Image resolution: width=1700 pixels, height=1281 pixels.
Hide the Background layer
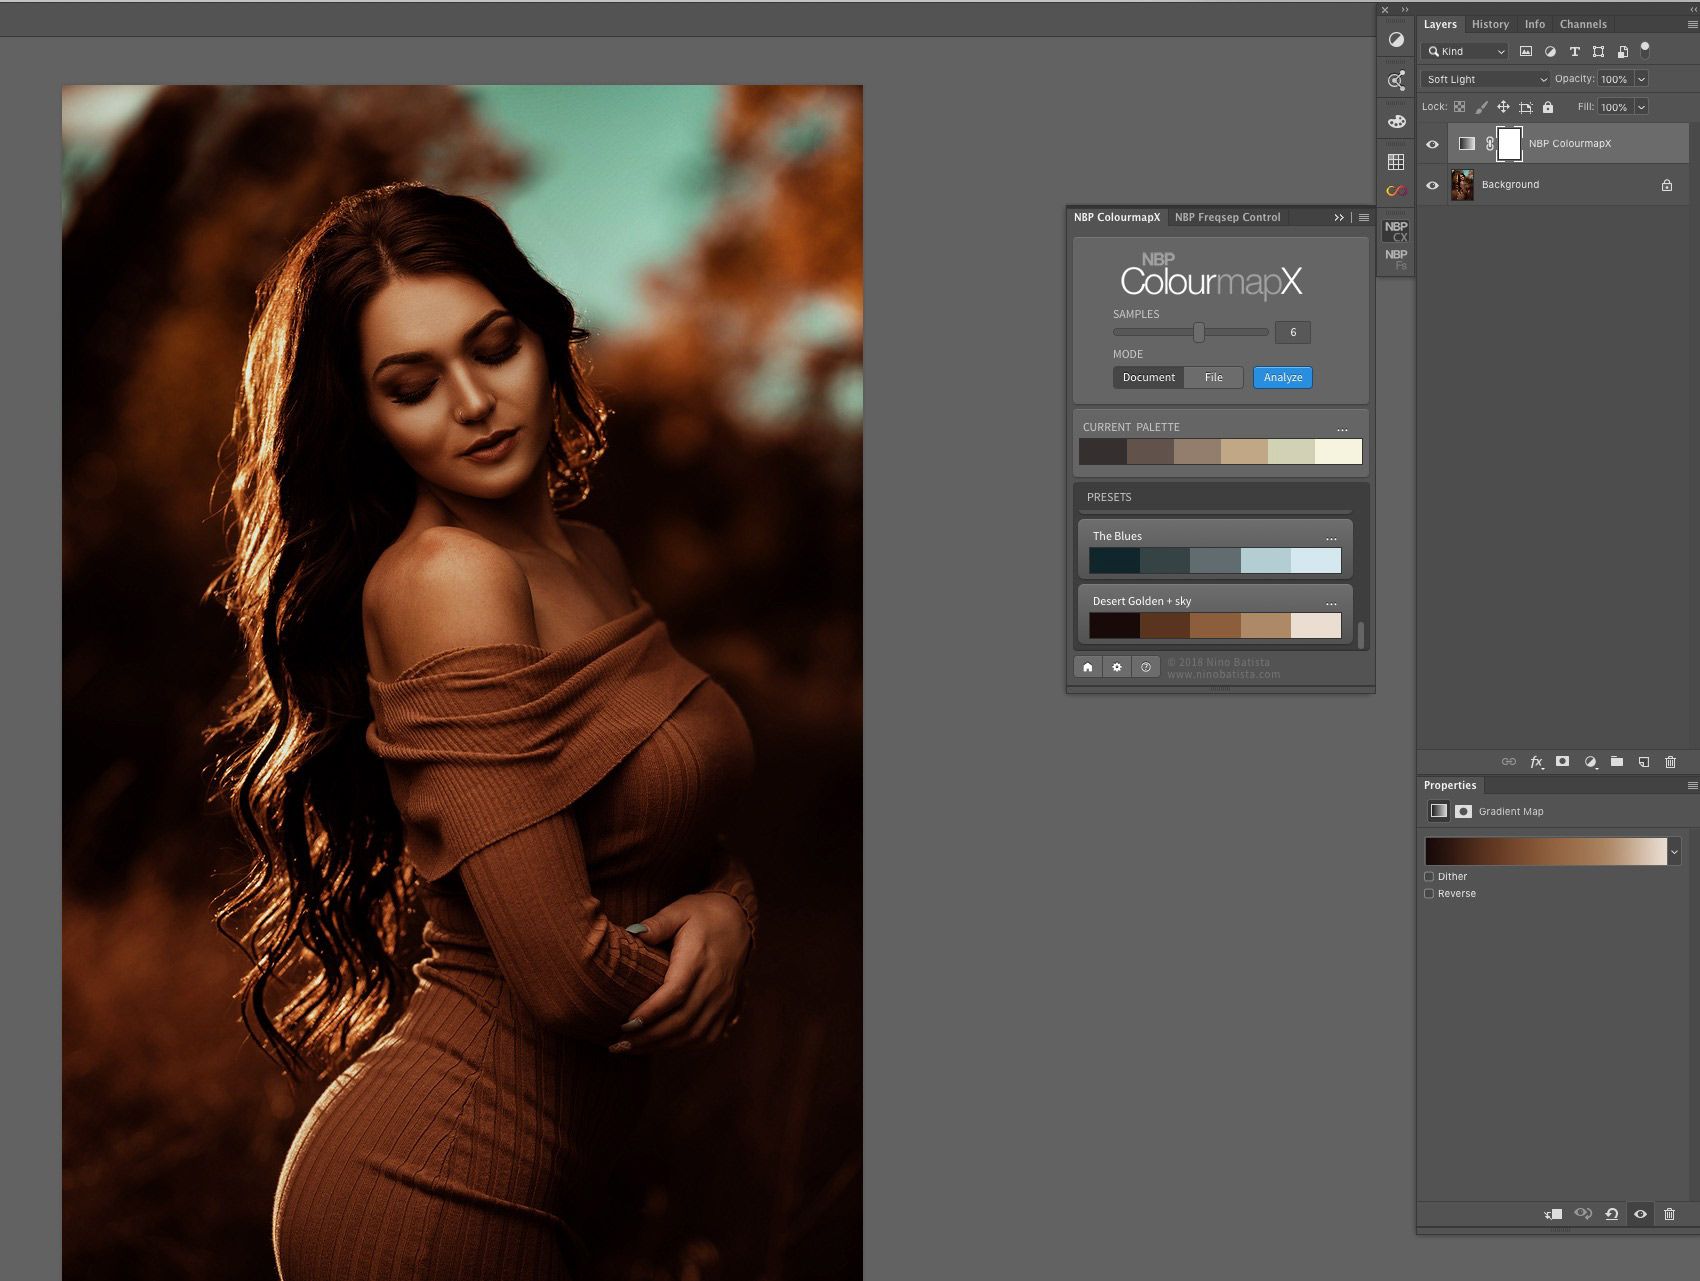pyautogui.click(x=1432, y=185)
